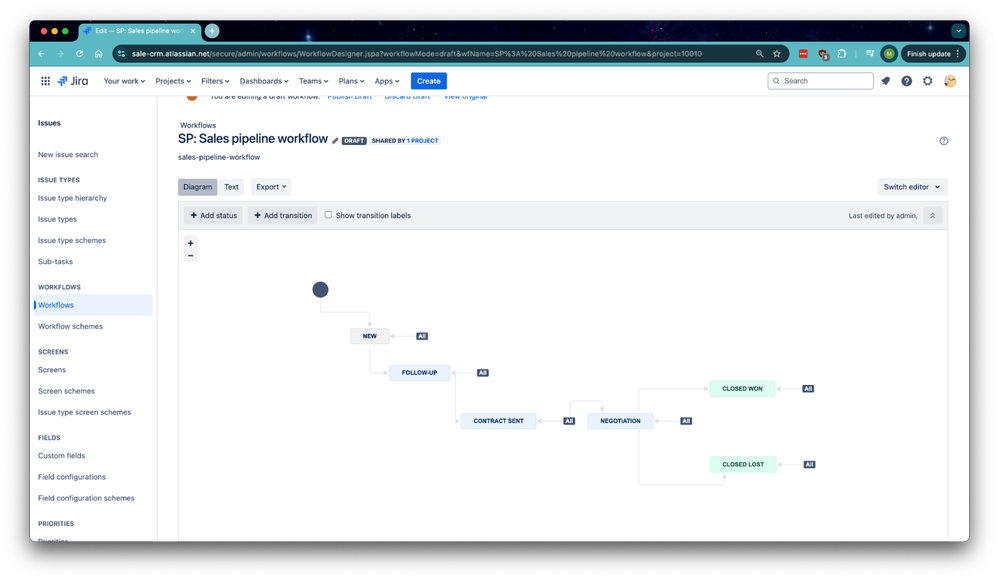Image resolution: width=999 pixels, height=581 pixels.
Task: Click Add transition button
Action: [x=283, y=215]
